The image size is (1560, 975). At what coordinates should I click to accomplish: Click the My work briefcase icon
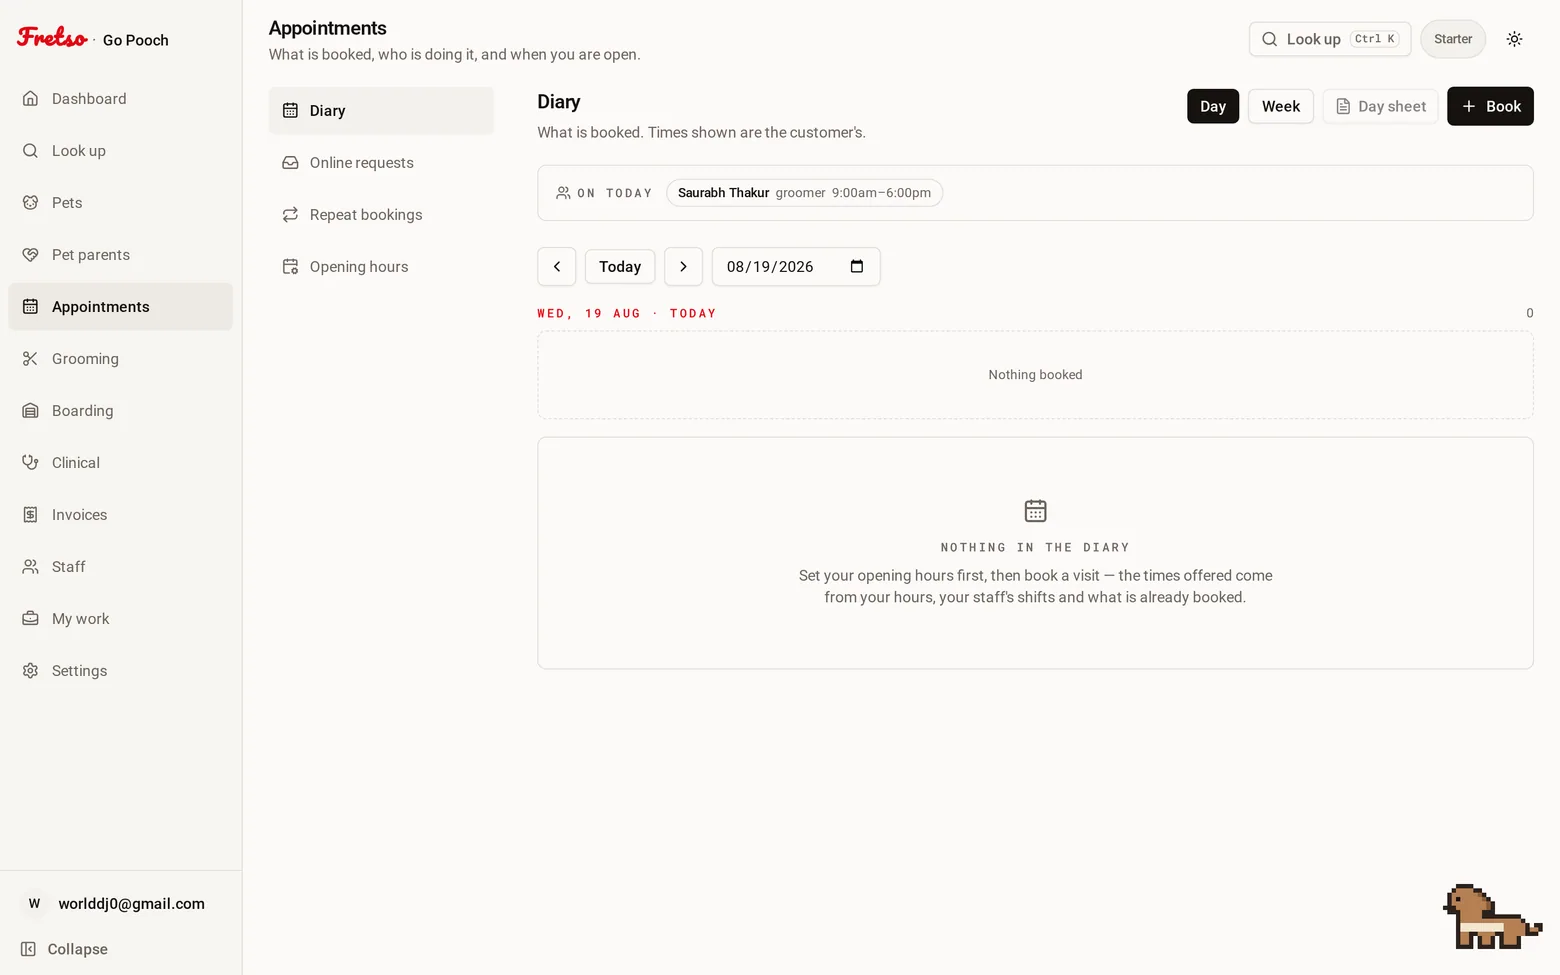pyautogui.click(x=30, y=619)
